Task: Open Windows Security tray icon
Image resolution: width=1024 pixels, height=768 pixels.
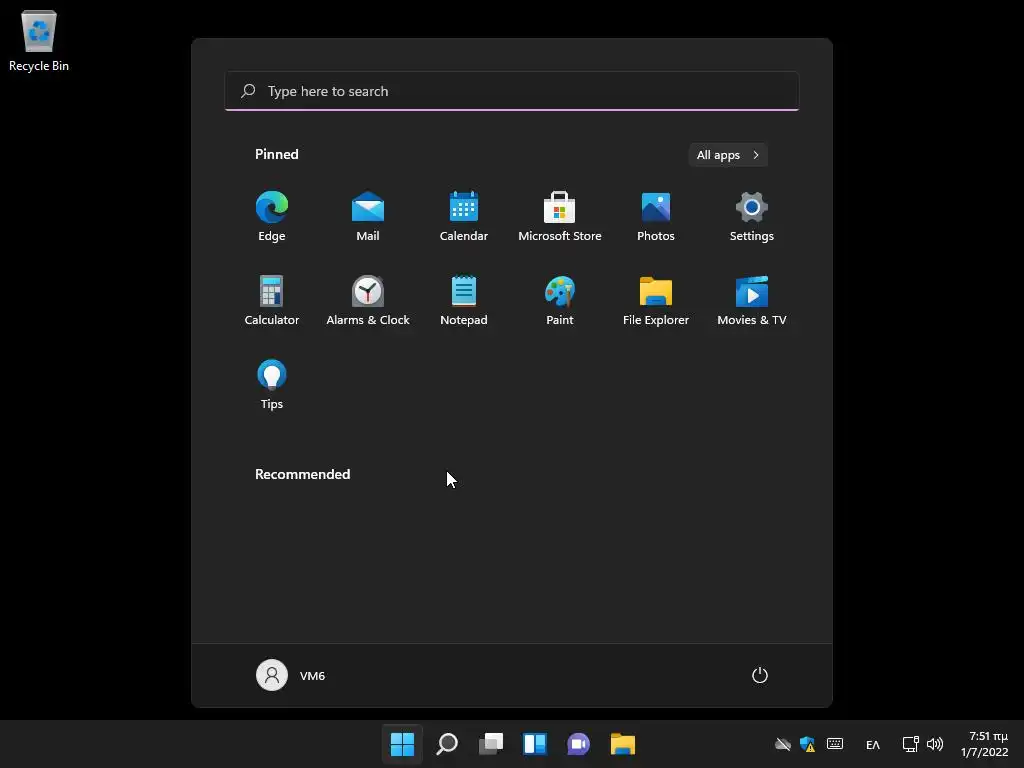Action: tap(808, 744)
